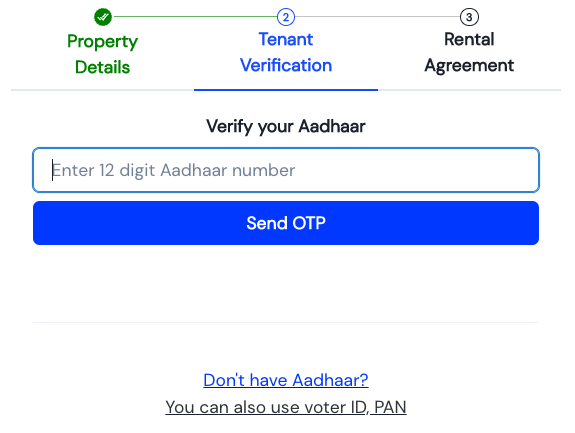Select the step 2 circle icon
575x433 pixels.
[286, 17]
